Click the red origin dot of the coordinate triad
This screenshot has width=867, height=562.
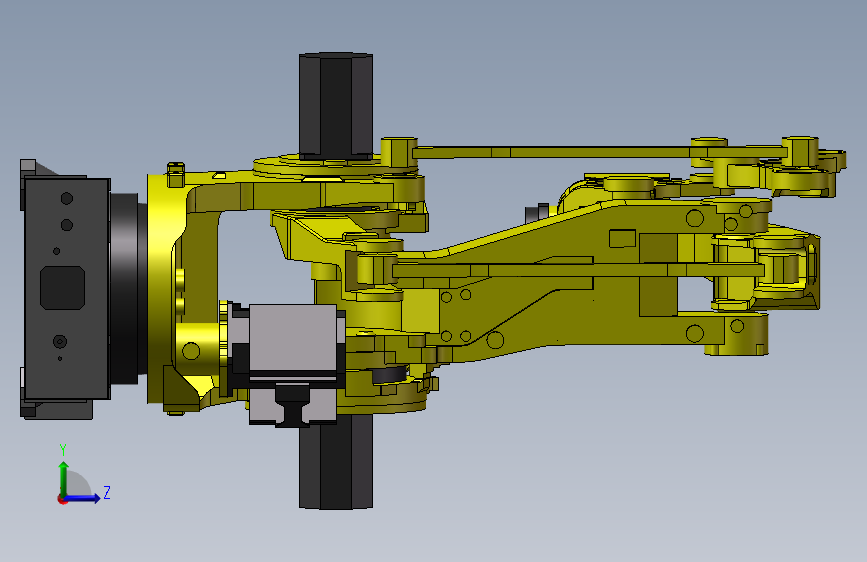(x=62, y=499)
